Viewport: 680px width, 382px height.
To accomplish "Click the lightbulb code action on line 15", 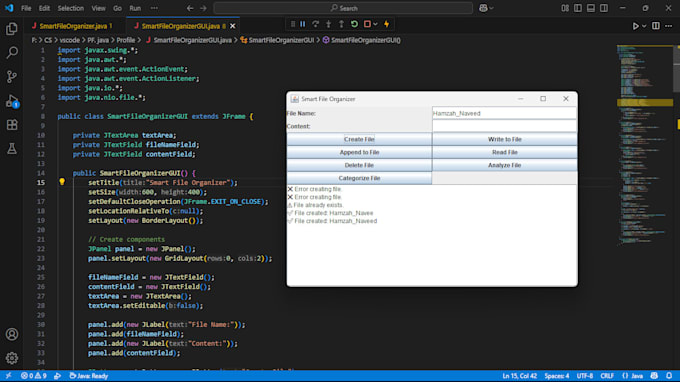I will point(62,182).
